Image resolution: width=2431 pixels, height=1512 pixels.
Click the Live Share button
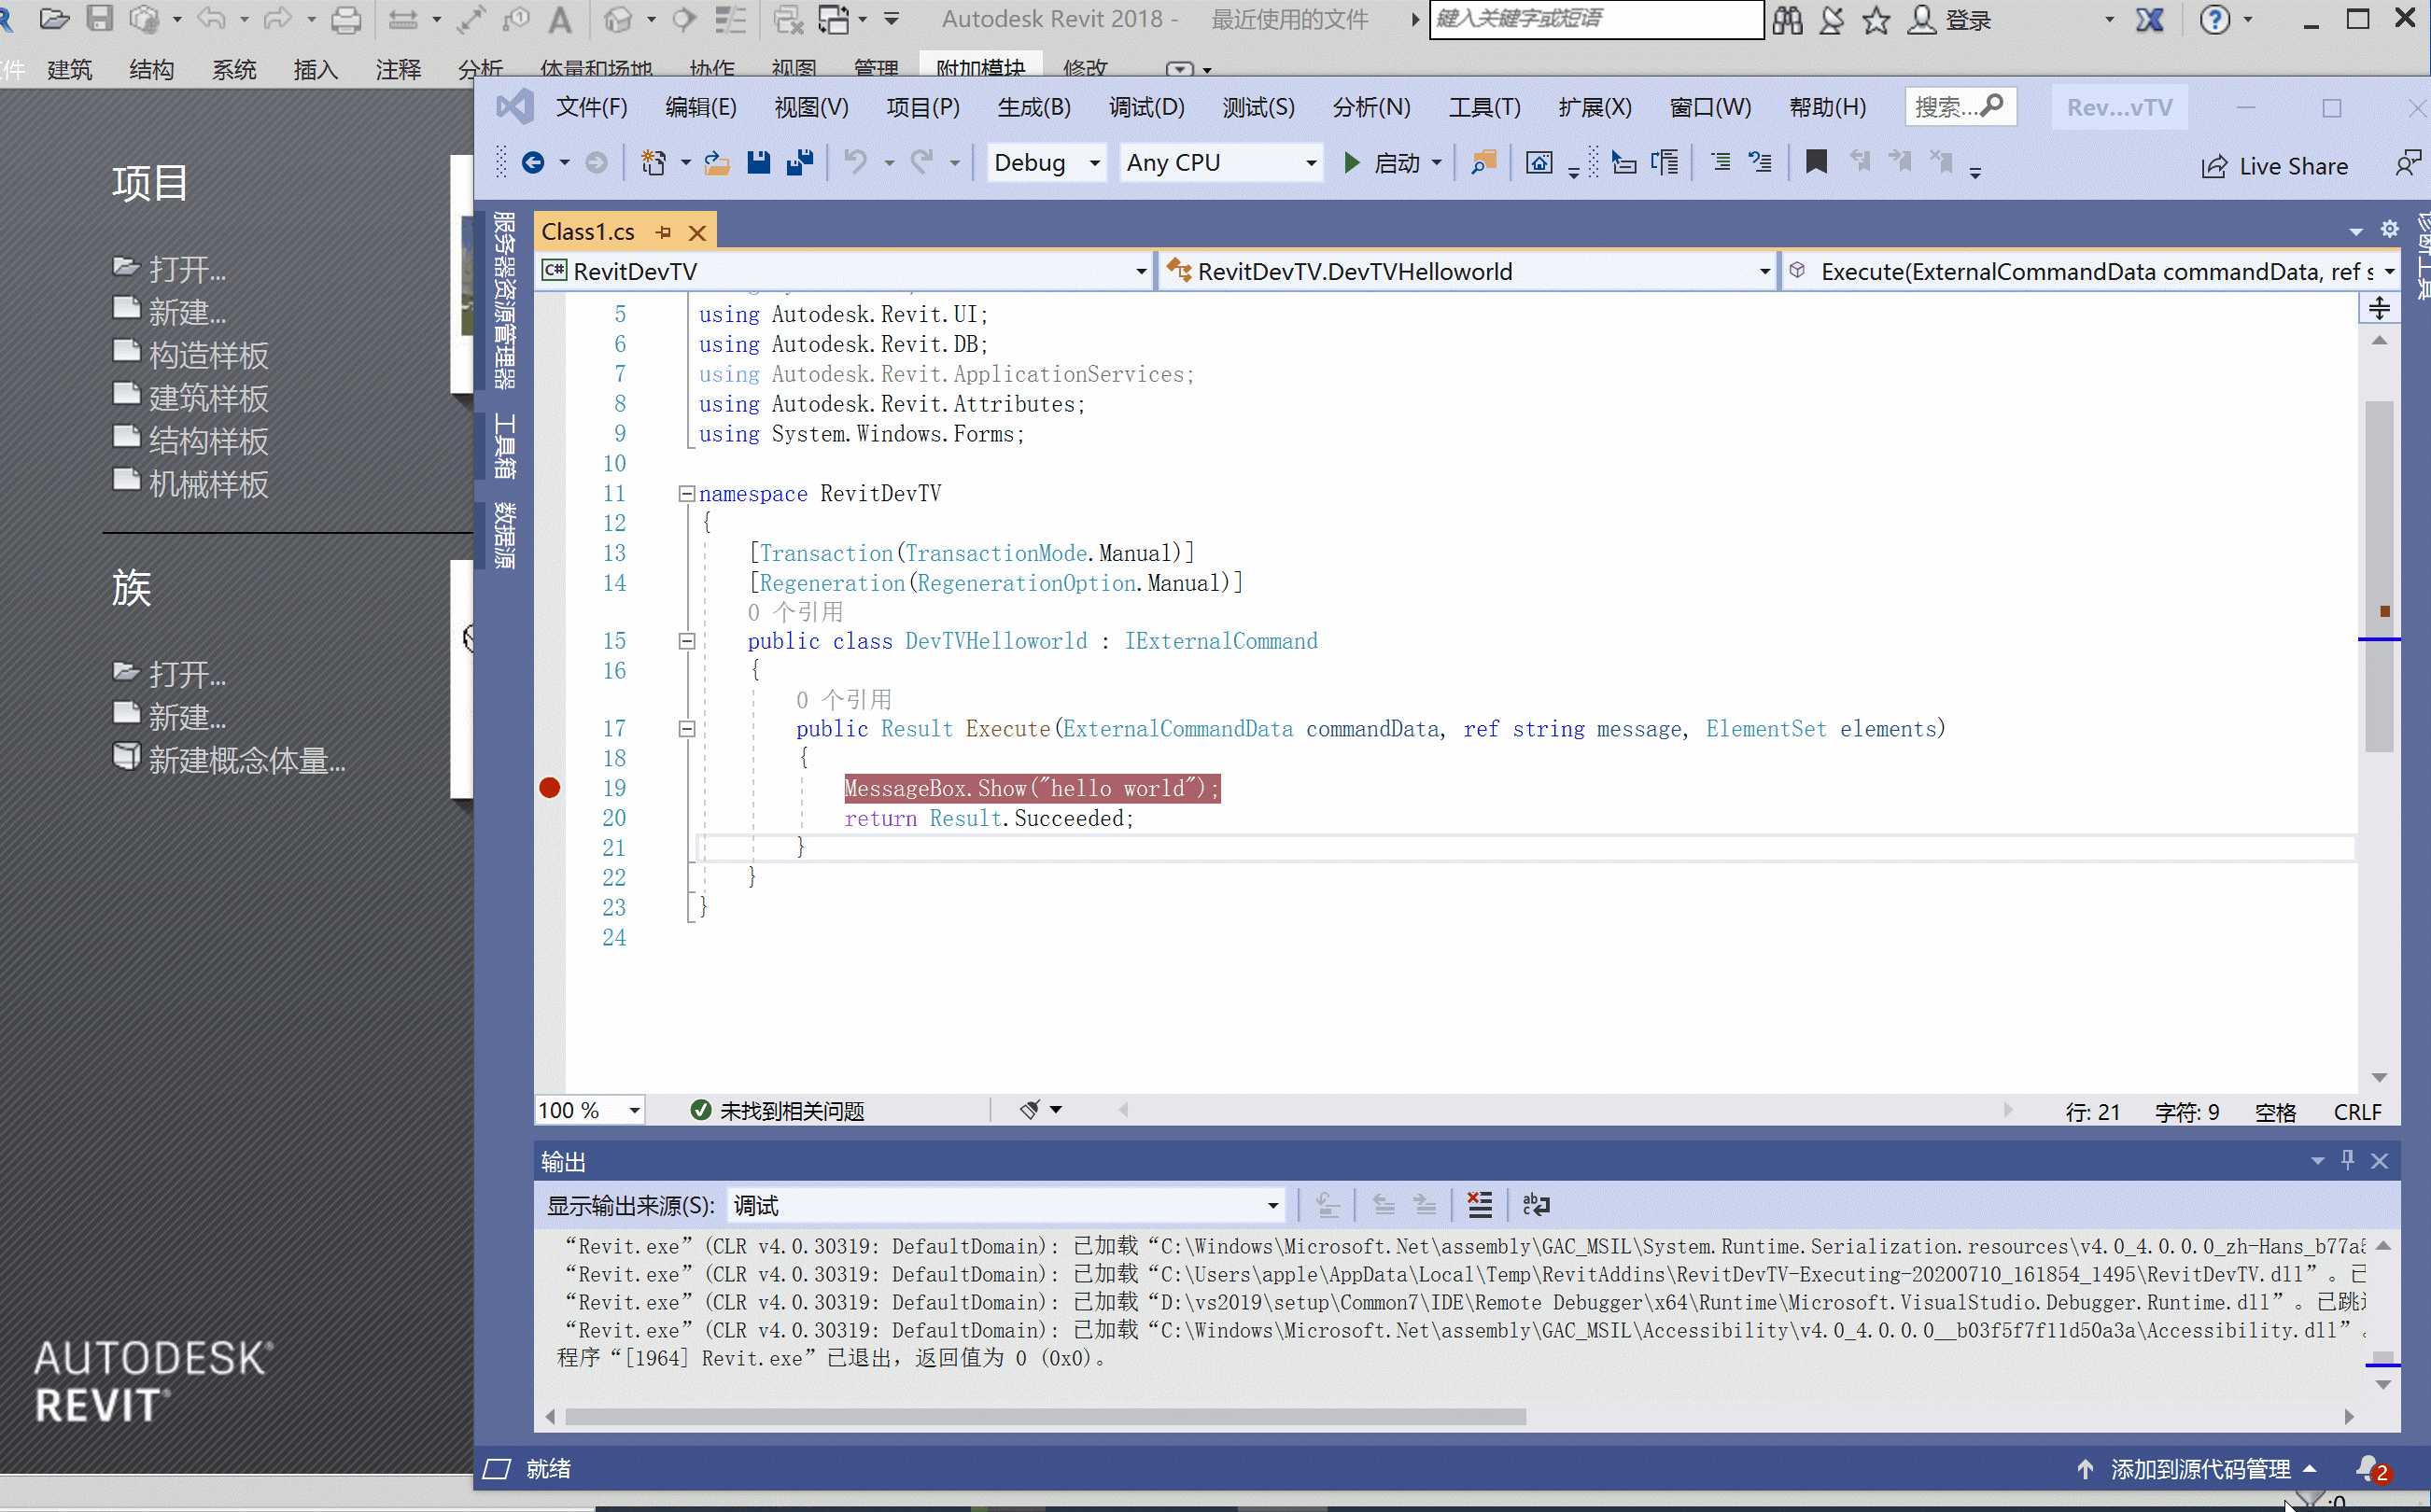click(2275, 166)
